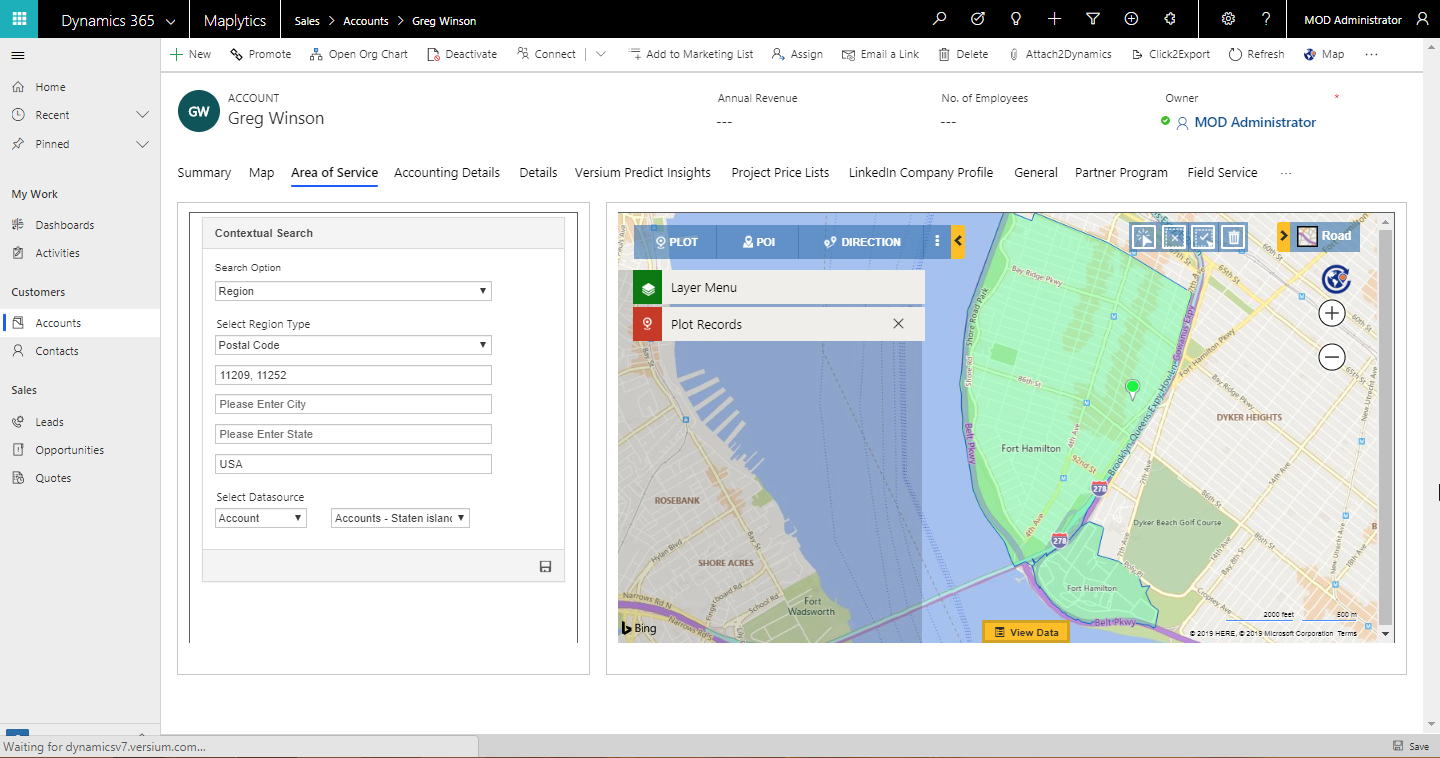The image size is (1440, 758).
Task: Expand the Dynamics 365 app chevron
Action: pyautogui.click(x=170, y=21)
